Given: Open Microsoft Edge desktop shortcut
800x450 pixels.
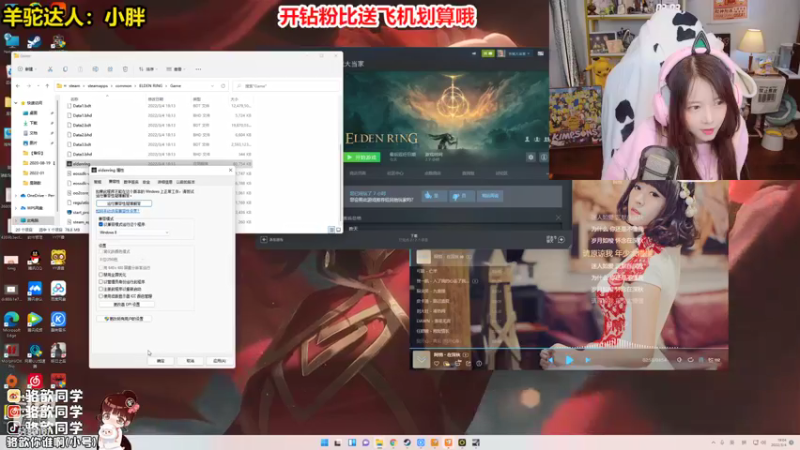Looking at the screenshot, I should pyautogui.click(x=11, y=324).
